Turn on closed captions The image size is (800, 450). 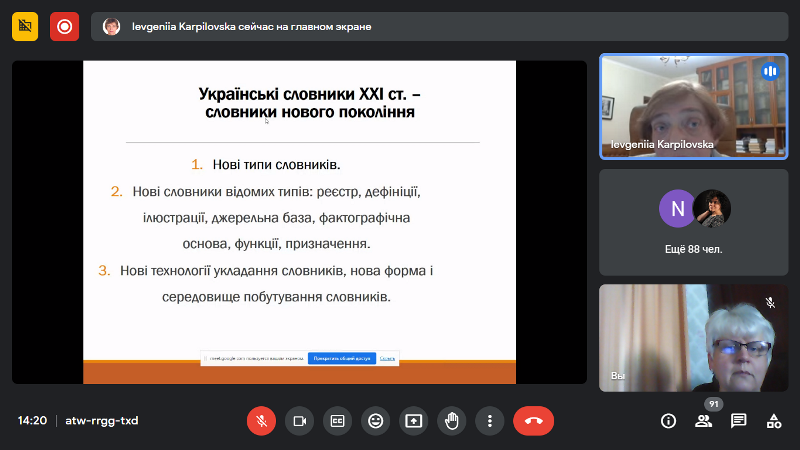(x=337, y=421)
